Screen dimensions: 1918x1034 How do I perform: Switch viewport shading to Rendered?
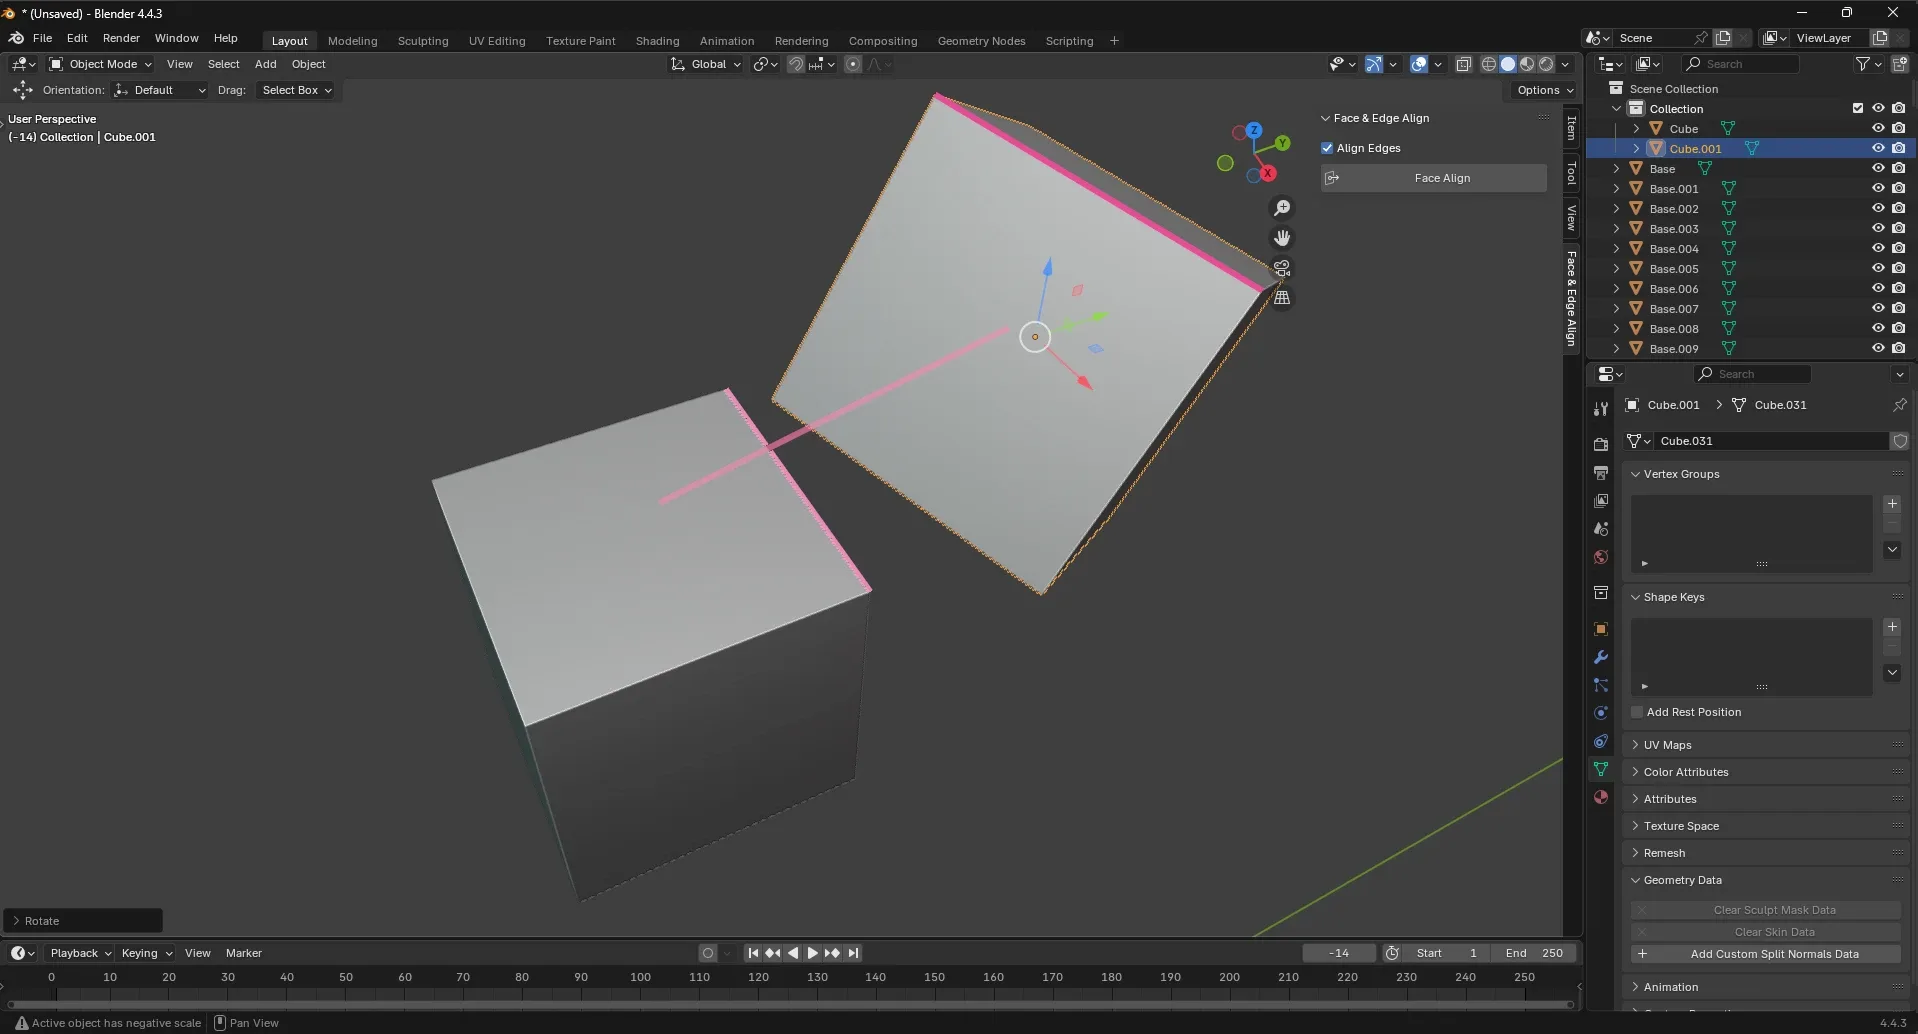point(1546,64)
